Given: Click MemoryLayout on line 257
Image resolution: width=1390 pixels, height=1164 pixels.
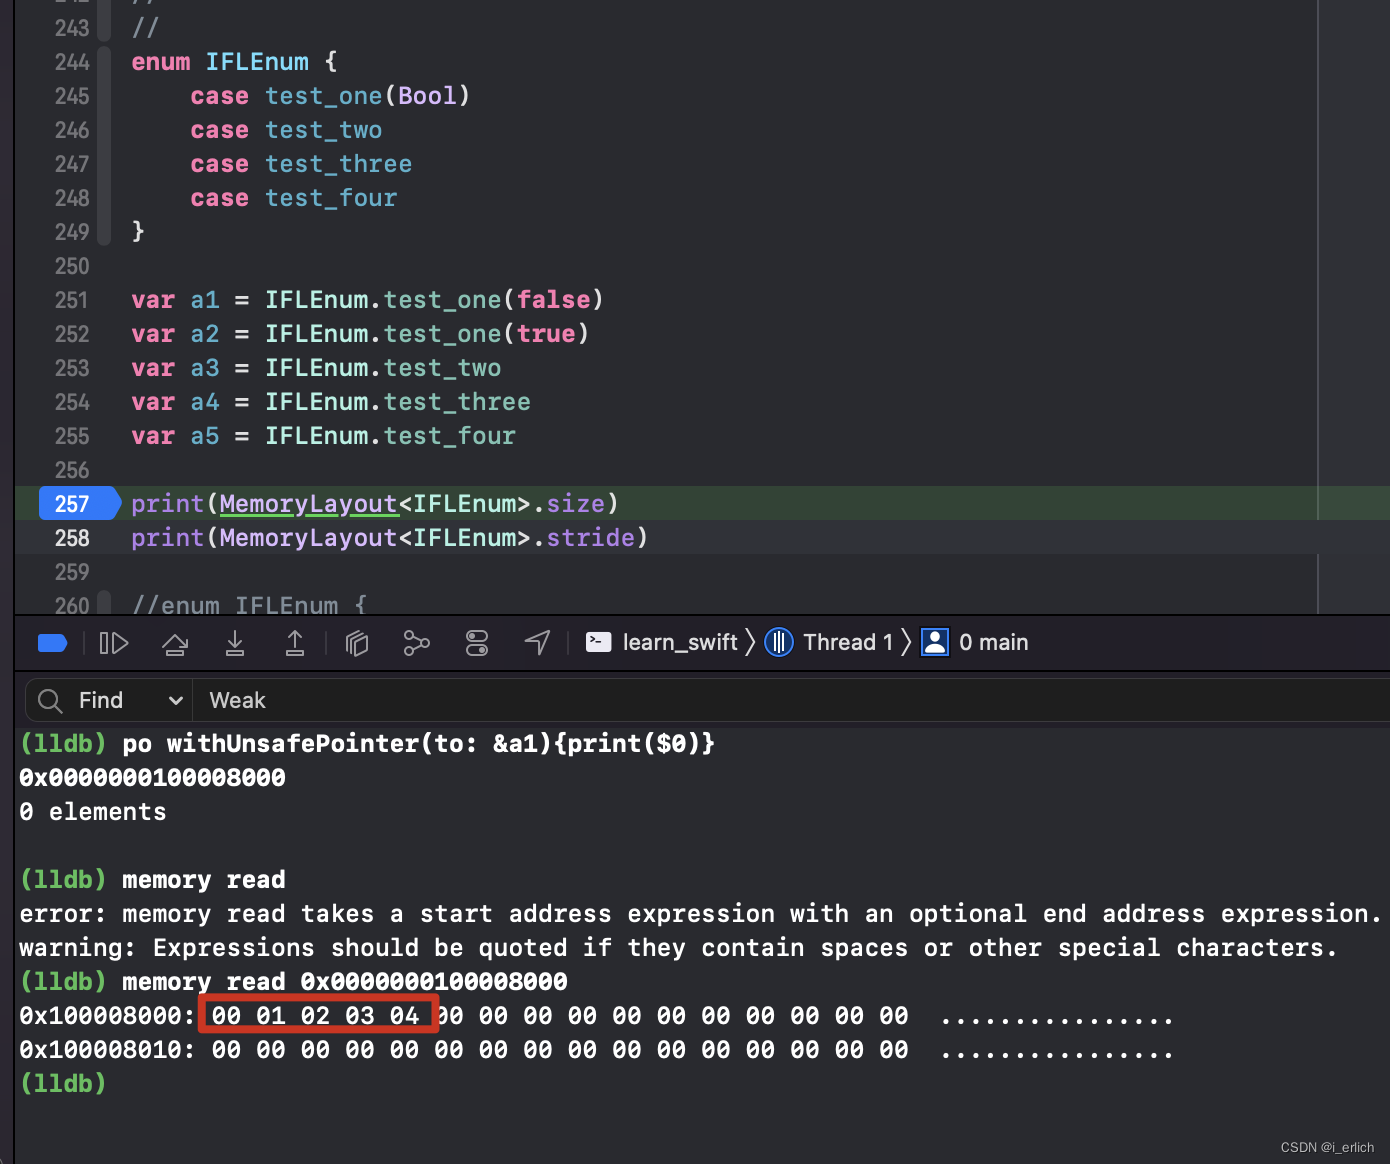Looking at the screenshot, I should click(x=308, y=504).
